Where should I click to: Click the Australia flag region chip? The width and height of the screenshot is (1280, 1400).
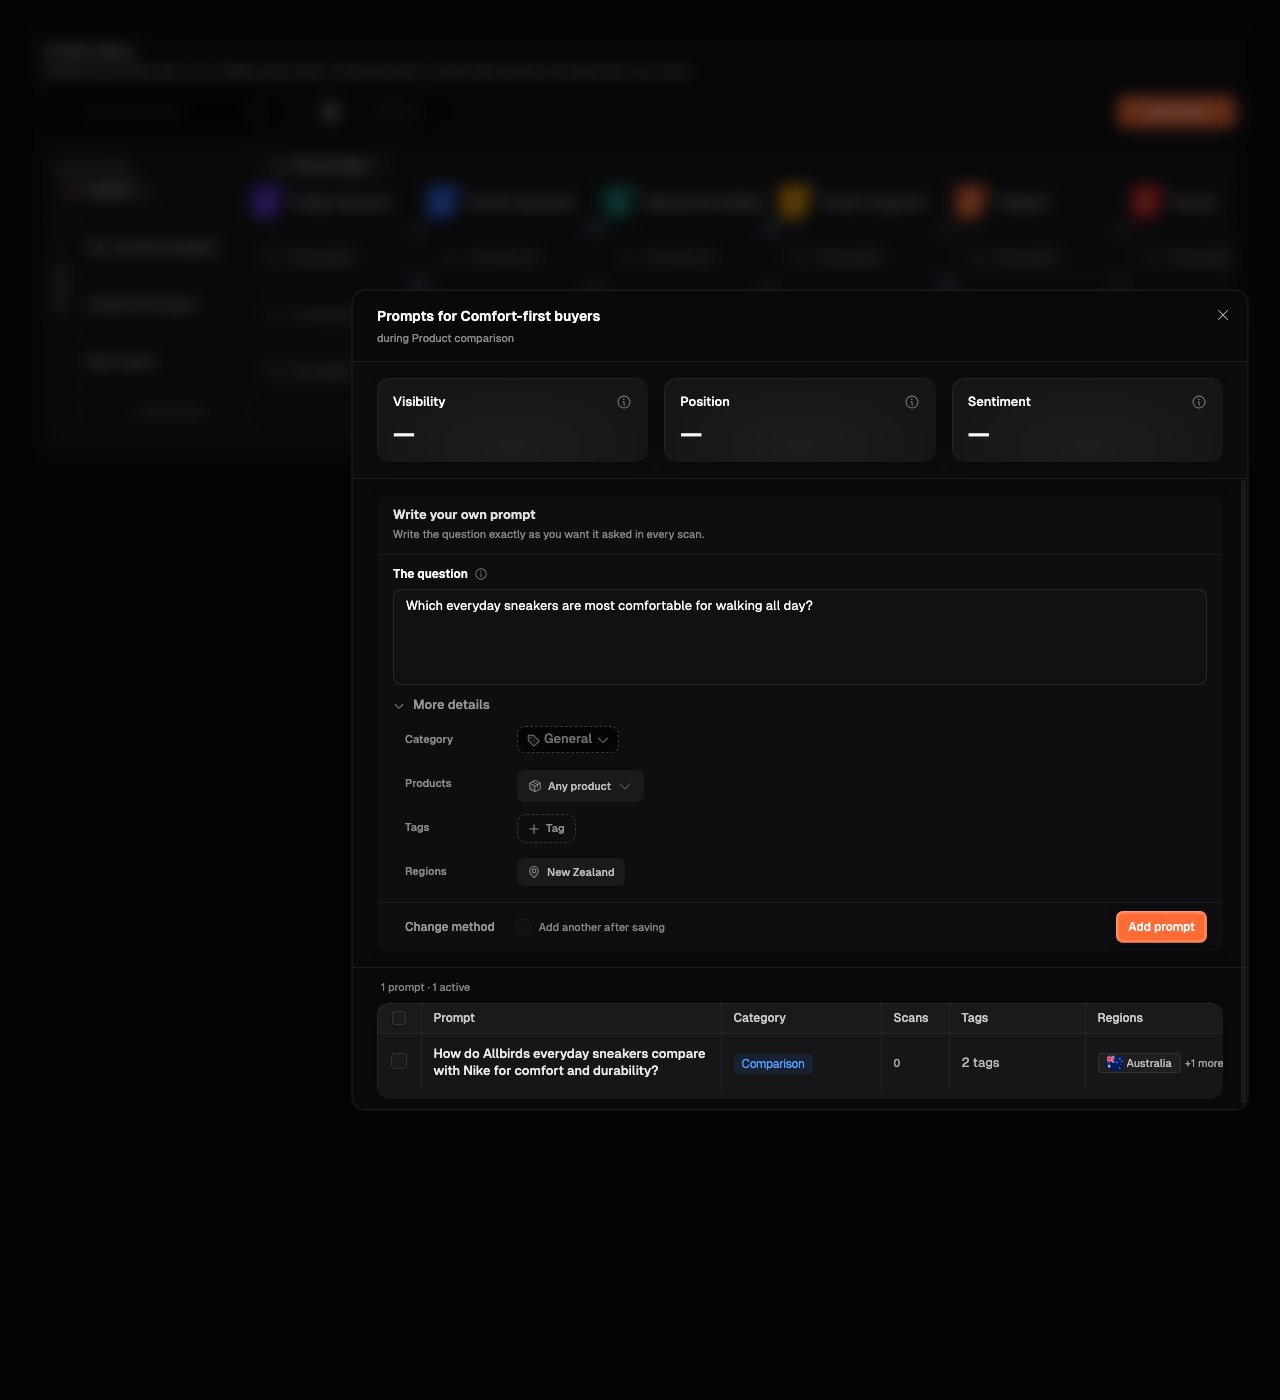1139,1063
